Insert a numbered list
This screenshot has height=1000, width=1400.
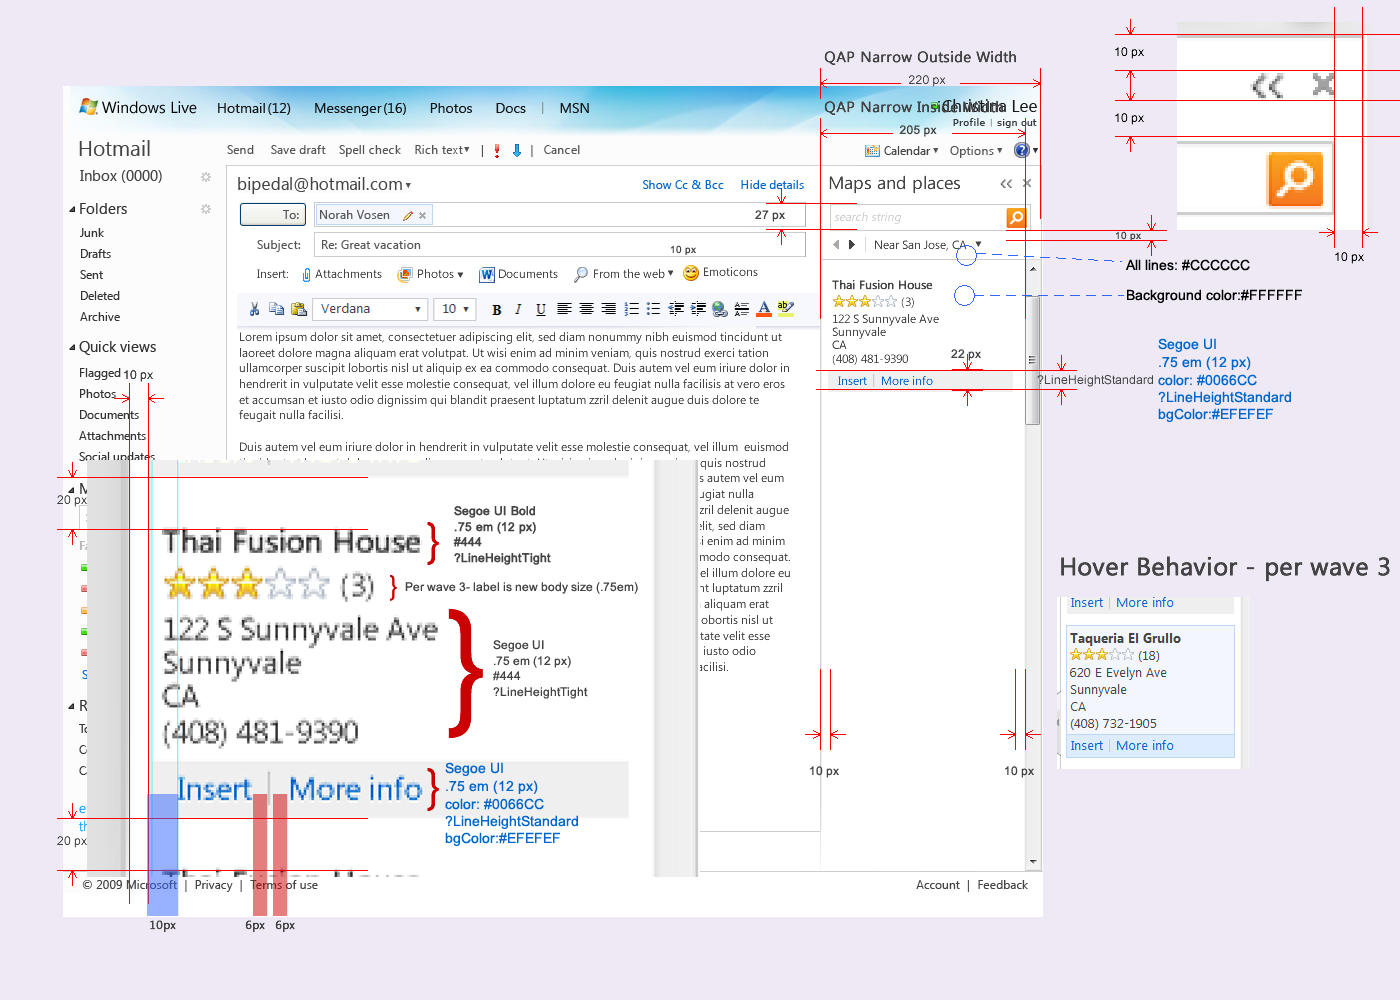coord(631,309)
